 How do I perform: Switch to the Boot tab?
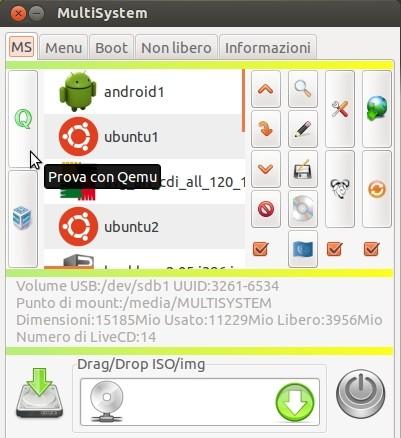111,48
